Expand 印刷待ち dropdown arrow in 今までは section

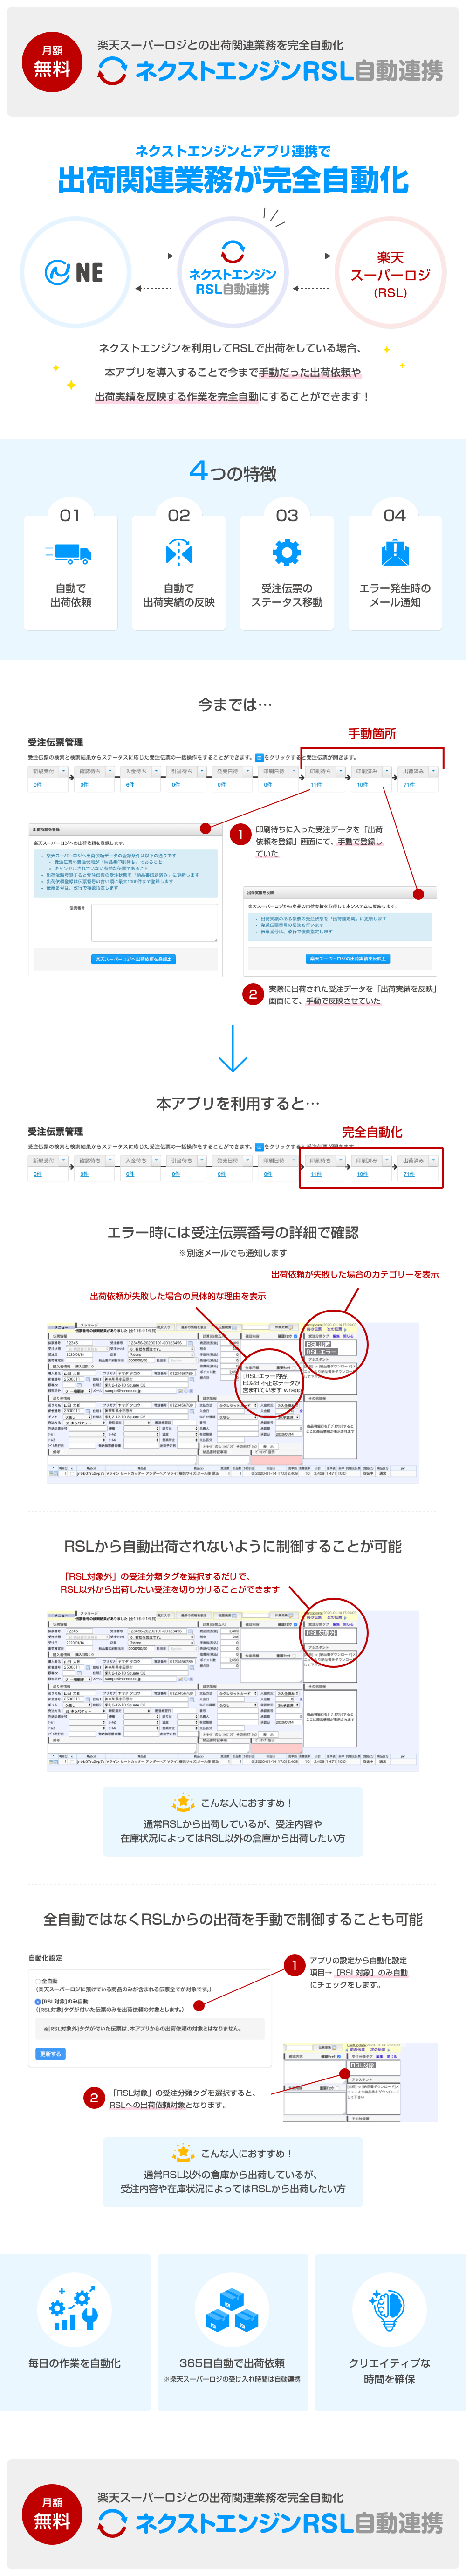(340, 771)
